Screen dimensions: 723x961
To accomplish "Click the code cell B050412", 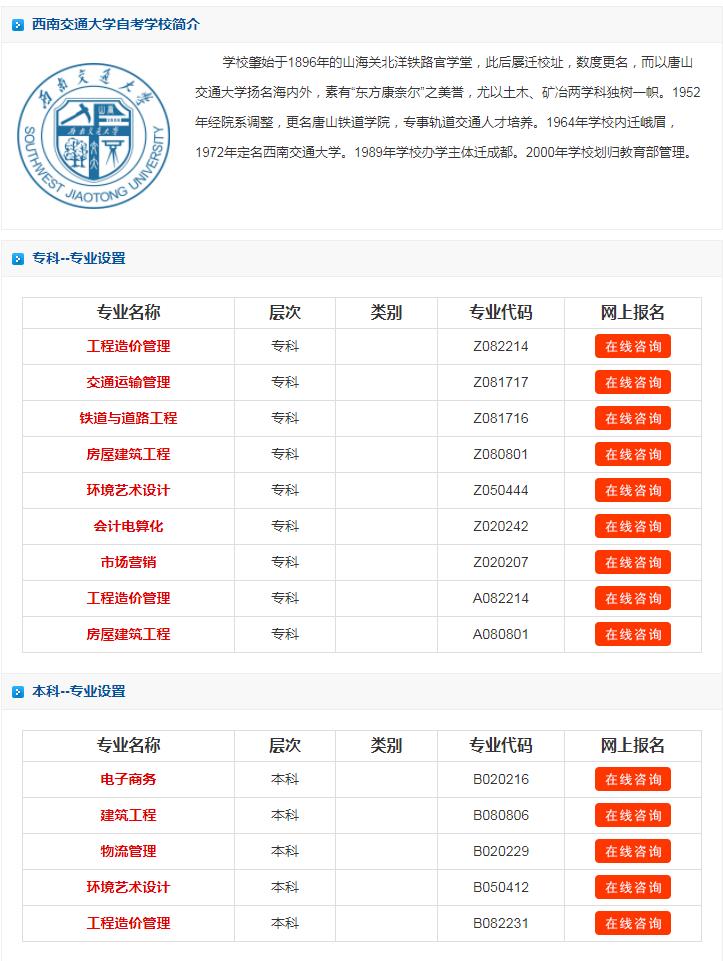I will tap(501, 887).
